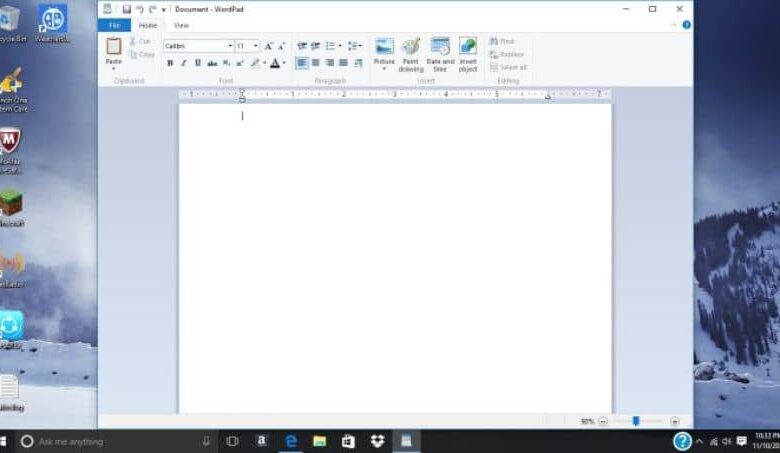The image size is (780, 453).
Task: Click the Decrease indent icon
Action: 301,46
